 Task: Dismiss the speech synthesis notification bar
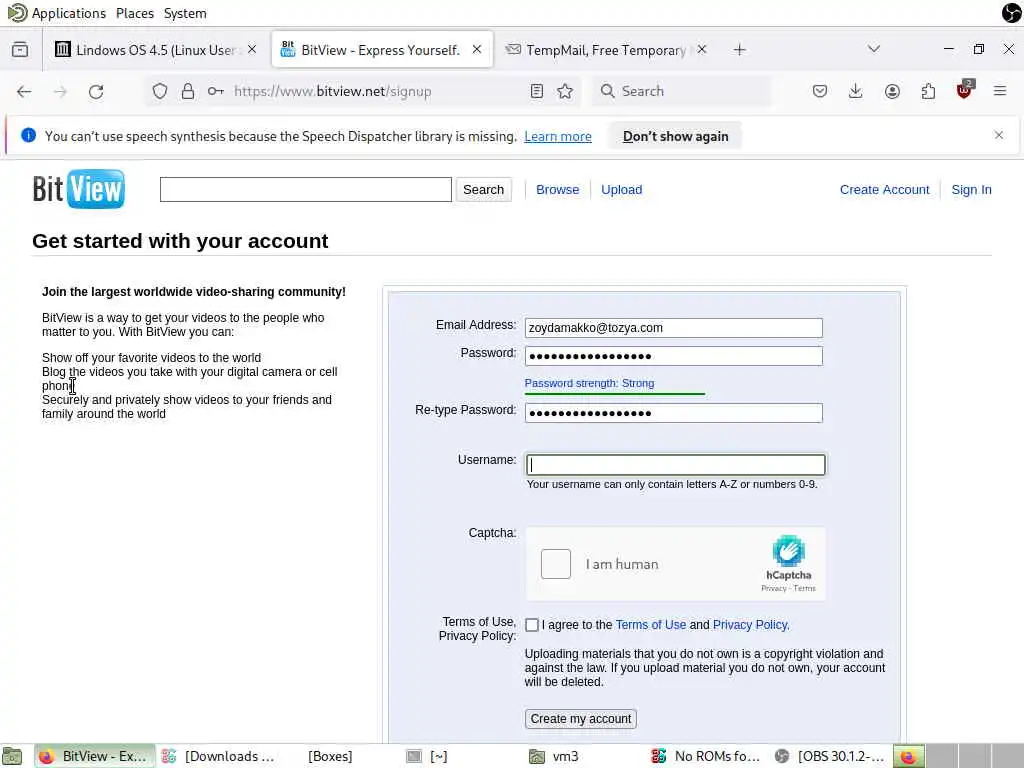pyautogui.click(x=999, y=135)
